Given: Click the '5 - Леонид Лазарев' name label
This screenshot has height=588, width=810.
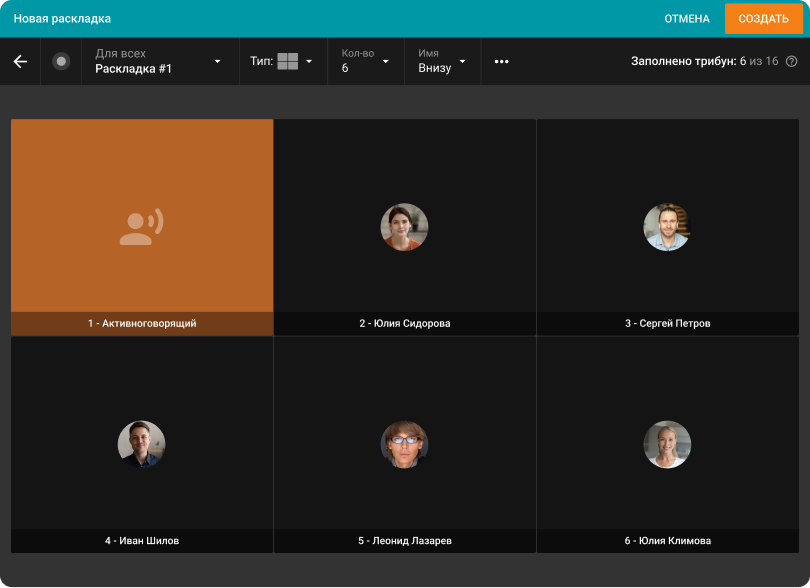Looking at the screenshot, I should pos(404,541).
